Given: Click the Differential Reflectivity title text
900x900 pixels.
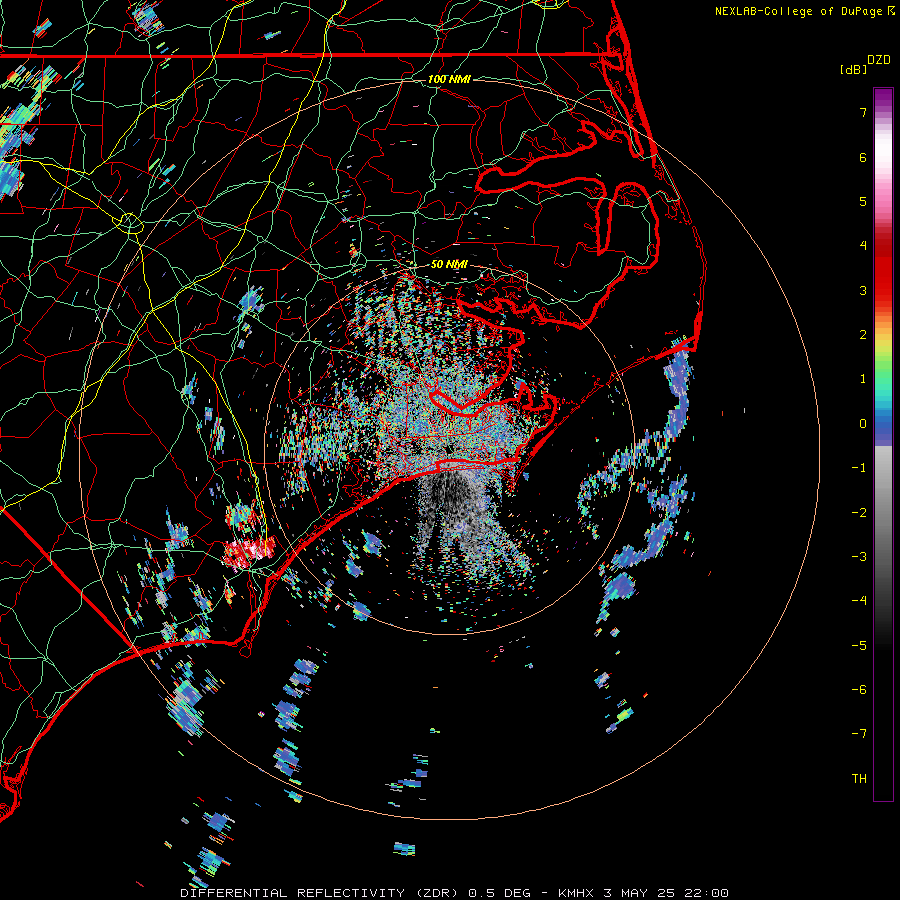Looking at the screenshot, I should (321, 893).
